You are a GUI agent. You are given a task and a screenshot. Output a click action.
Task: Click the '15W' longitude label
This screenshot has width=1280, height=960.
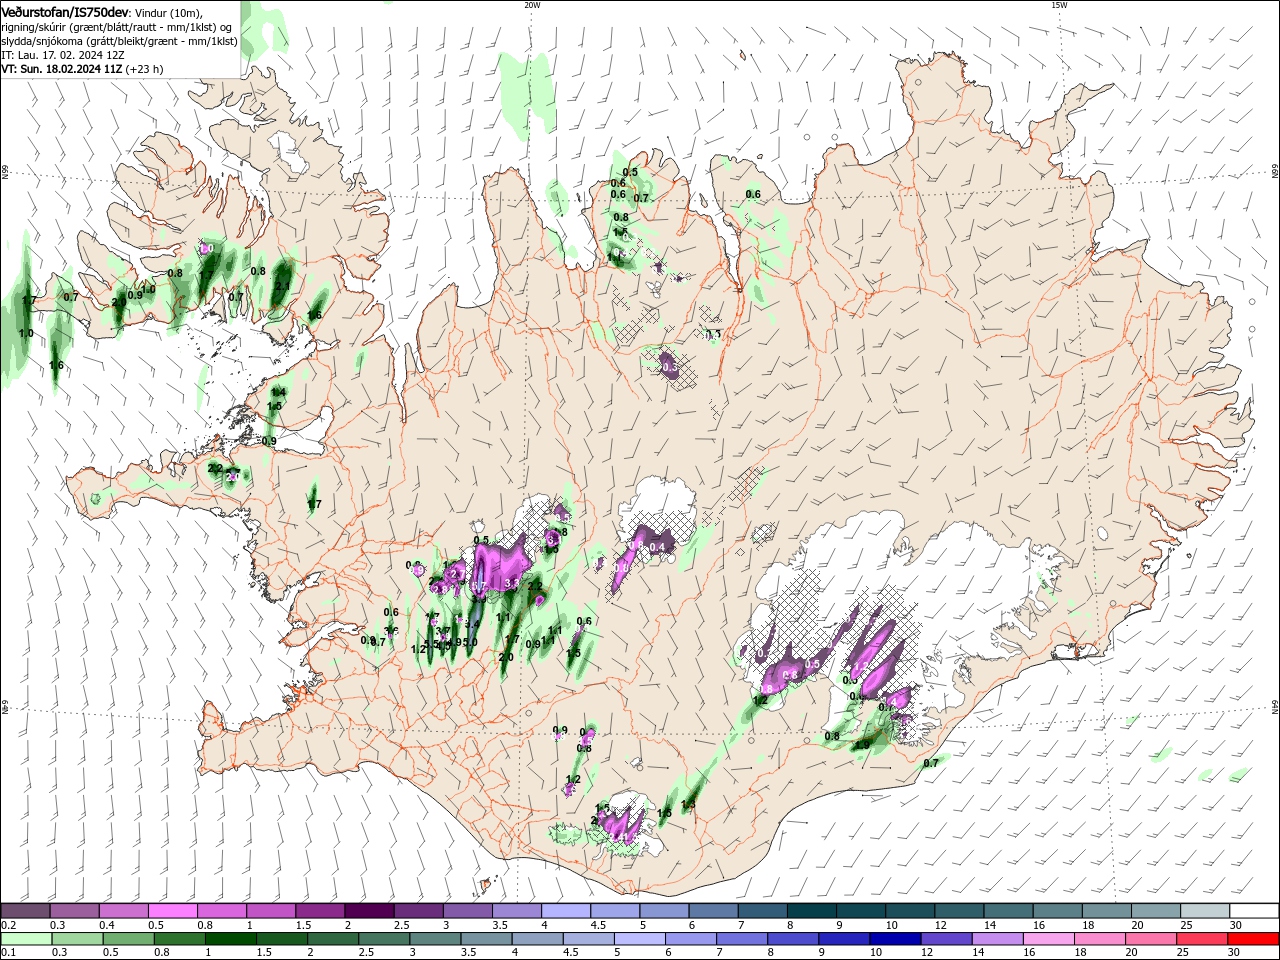tap(1059, 5)
